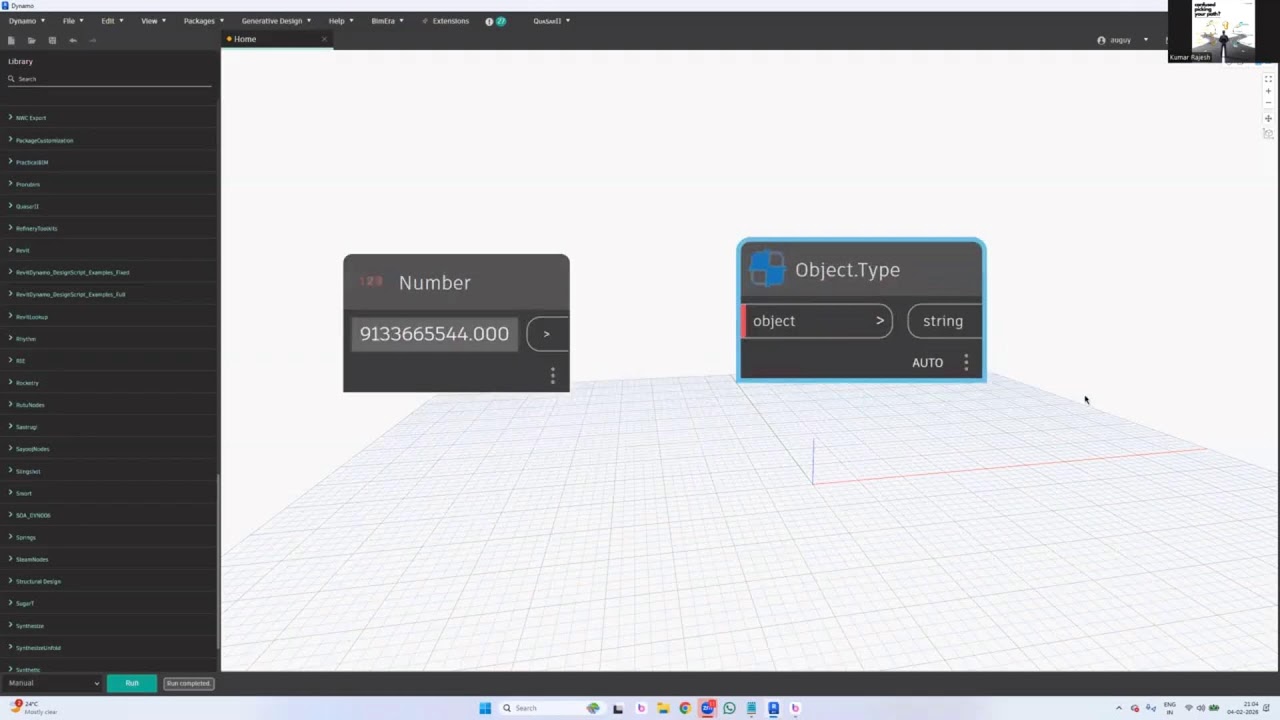Expand the PracticalBIM library category
This screenshot has width=1280, height=720.
tap(108, 162)
